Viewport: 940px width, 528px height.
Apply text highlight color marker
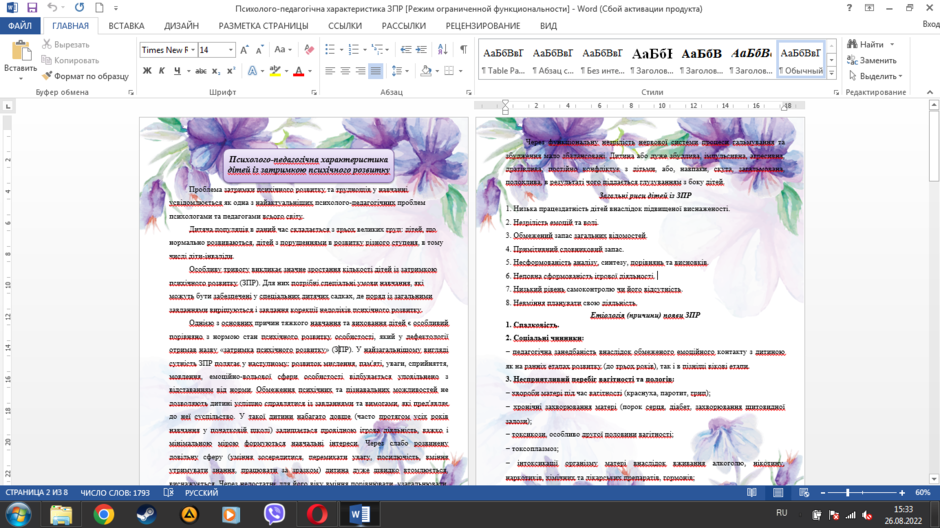[x=275, y=71]
